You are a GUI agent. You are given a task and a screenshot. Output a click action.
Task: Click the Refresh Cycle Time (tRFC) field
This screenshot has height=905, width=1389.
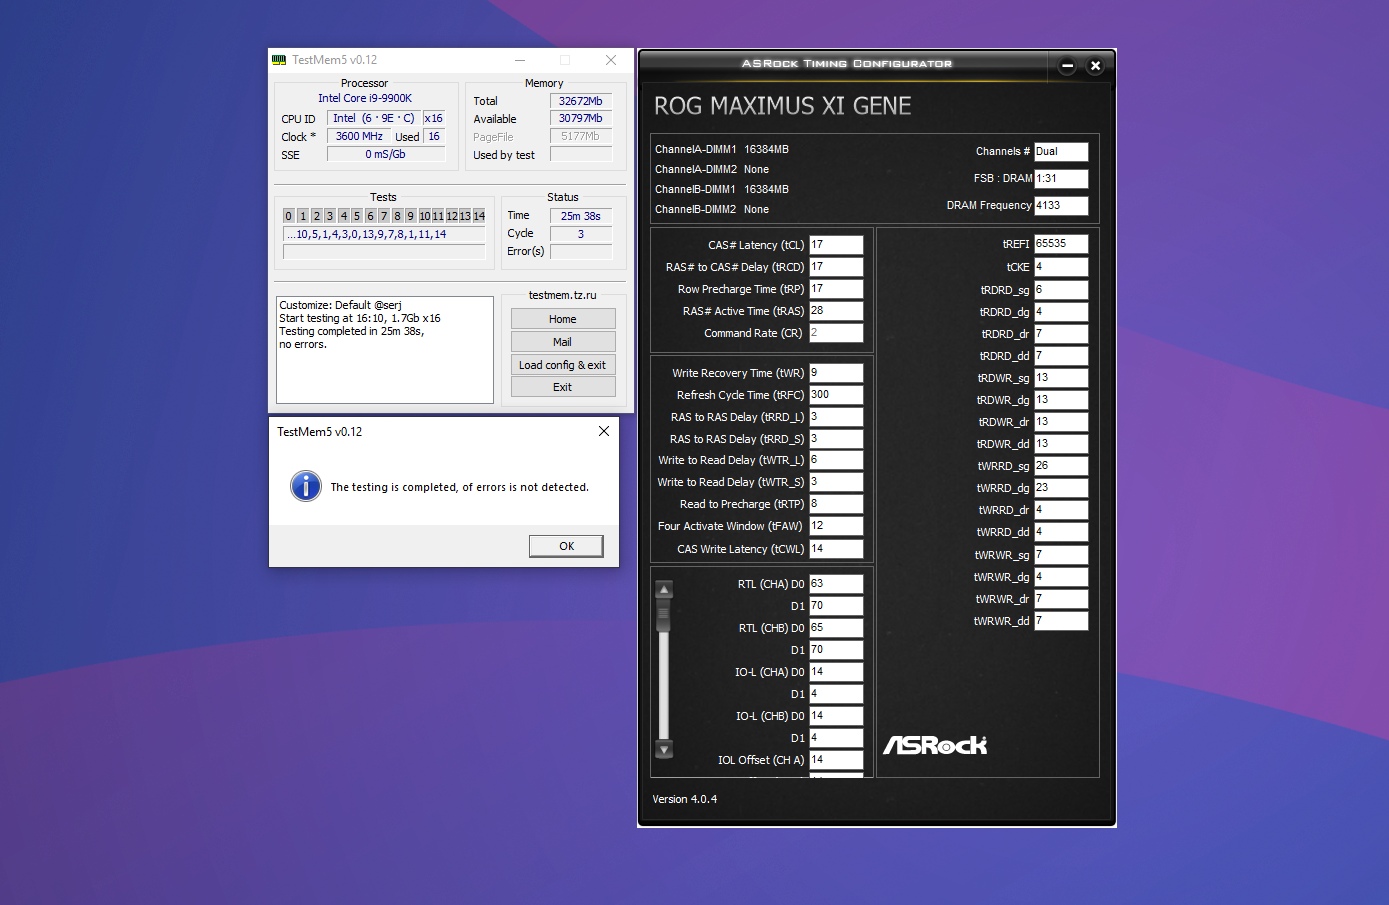click(x=836, y=395)
